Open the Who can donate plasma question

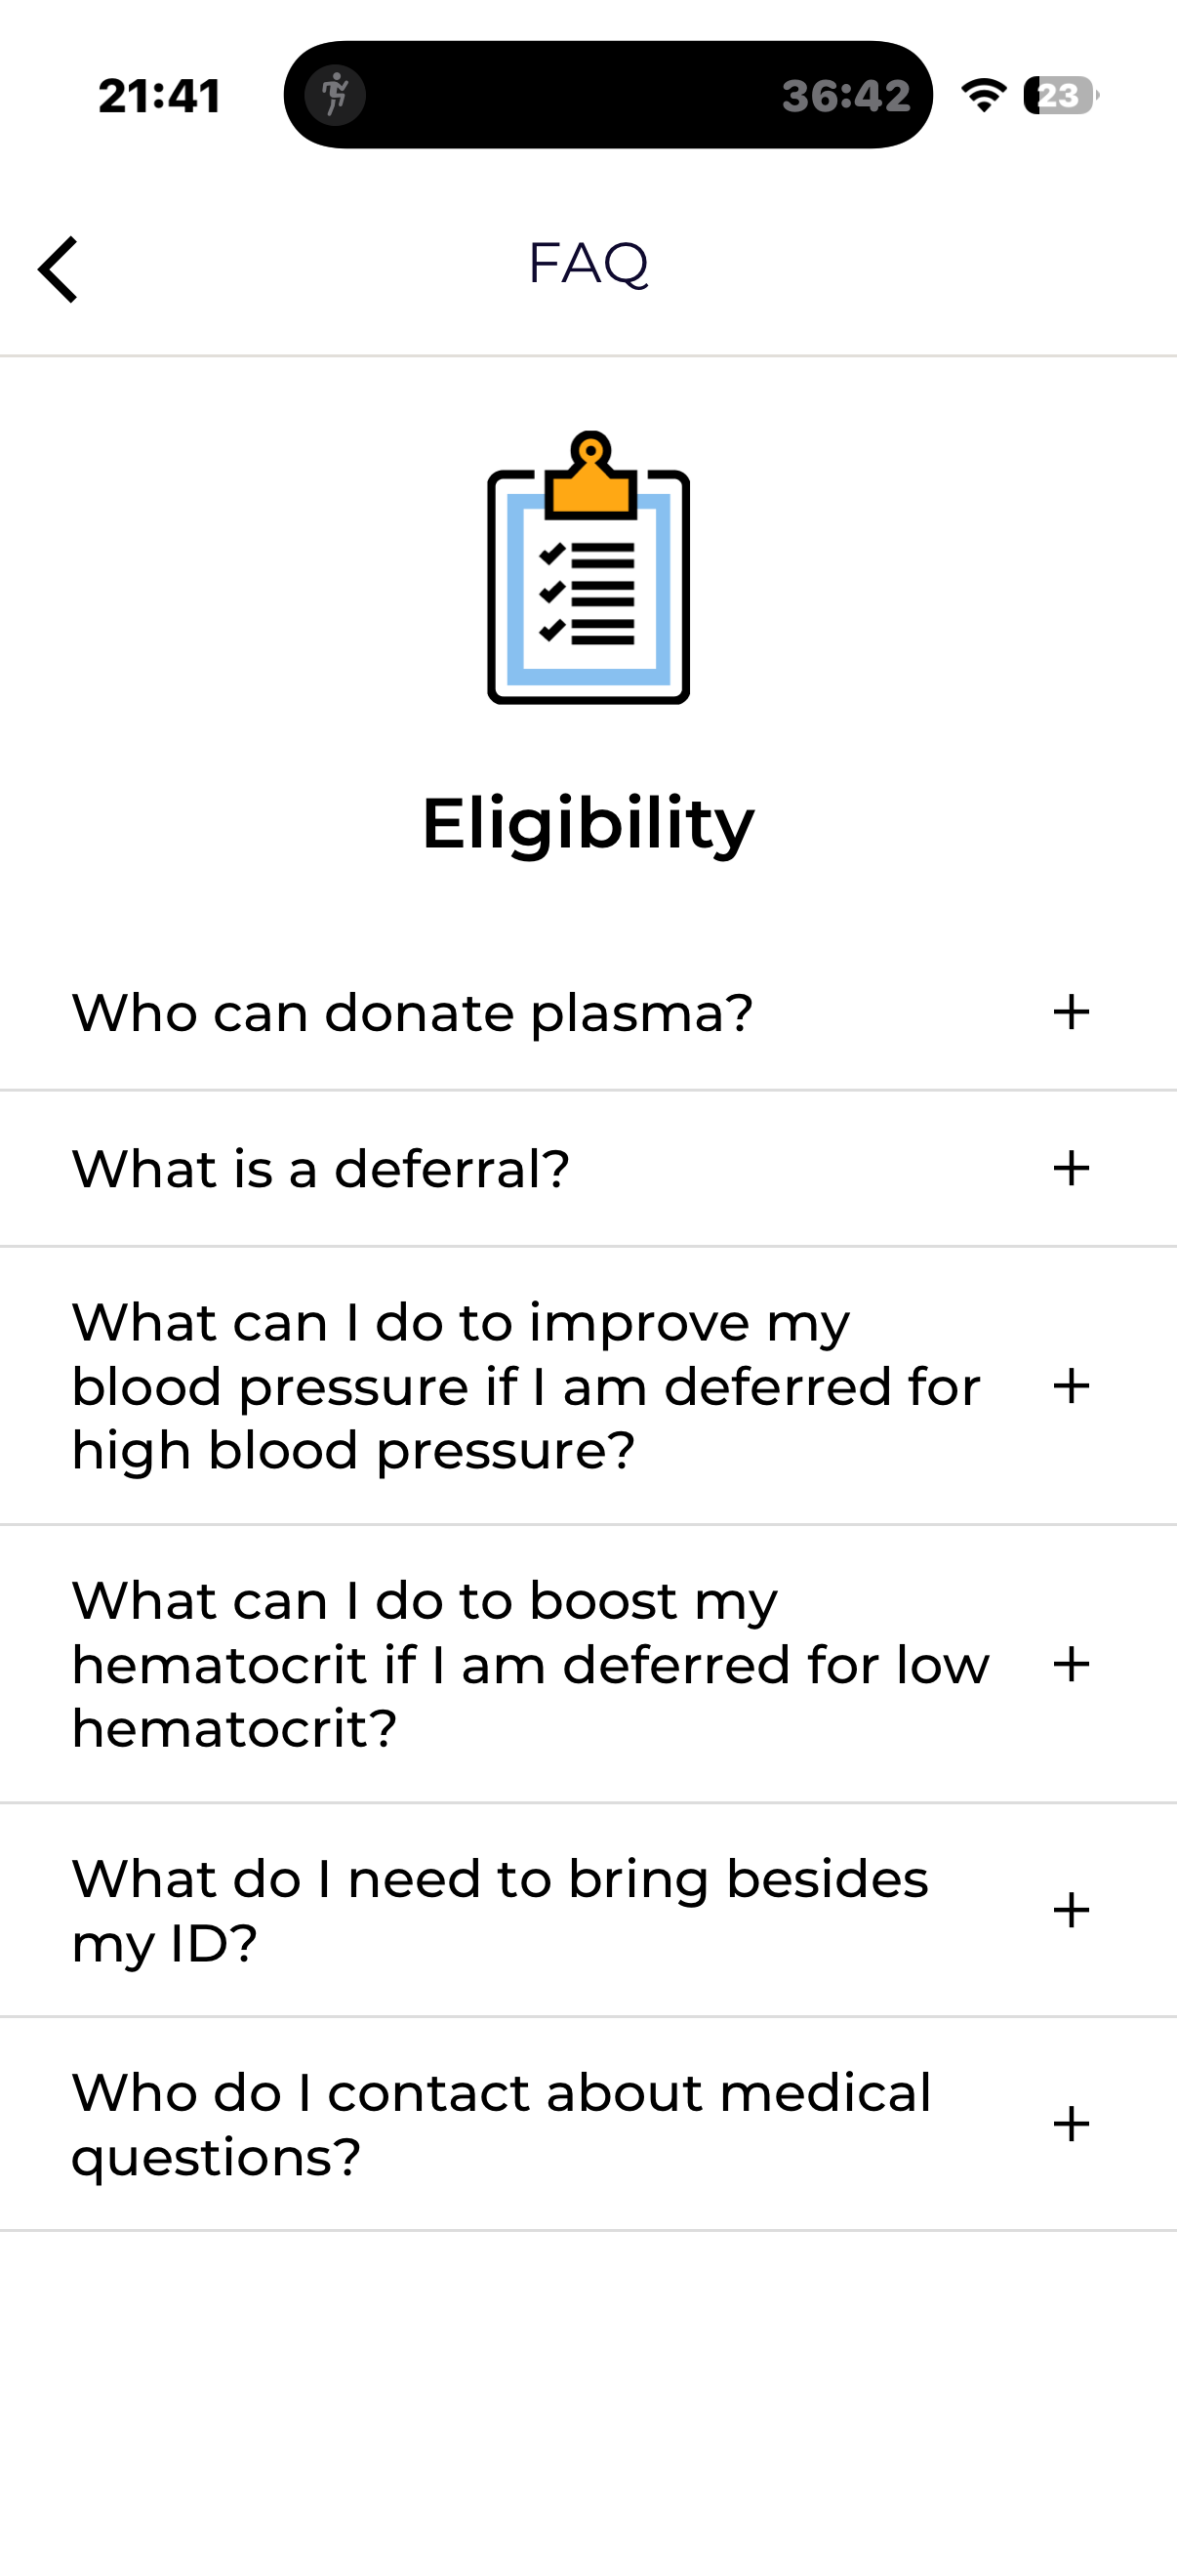pos(588,1013)
